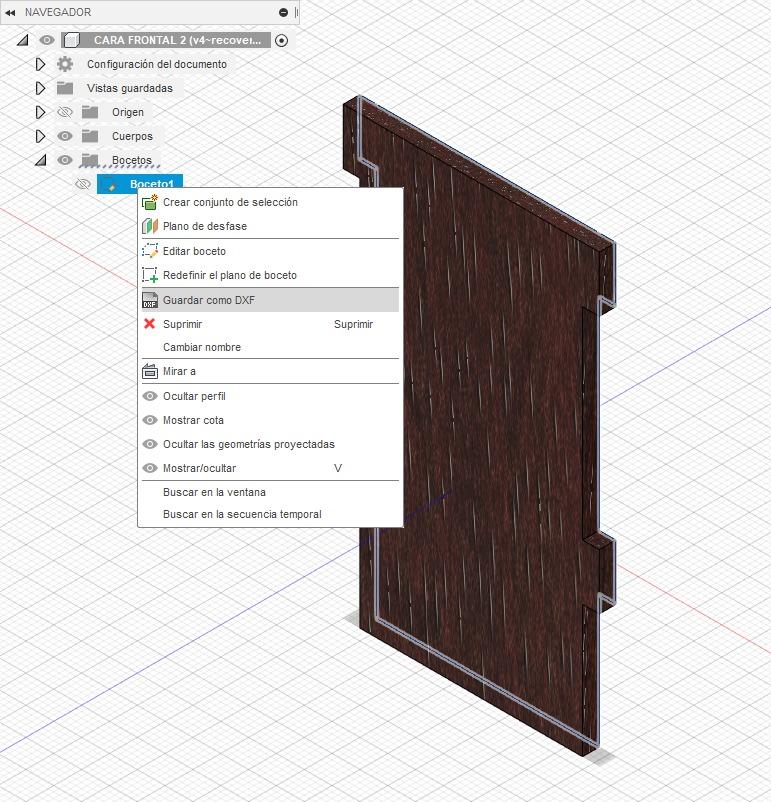Click the CARA FRONTAL 2 component cube icon
771x802 pixels.
pyautogui.click(x=72, y=40)
